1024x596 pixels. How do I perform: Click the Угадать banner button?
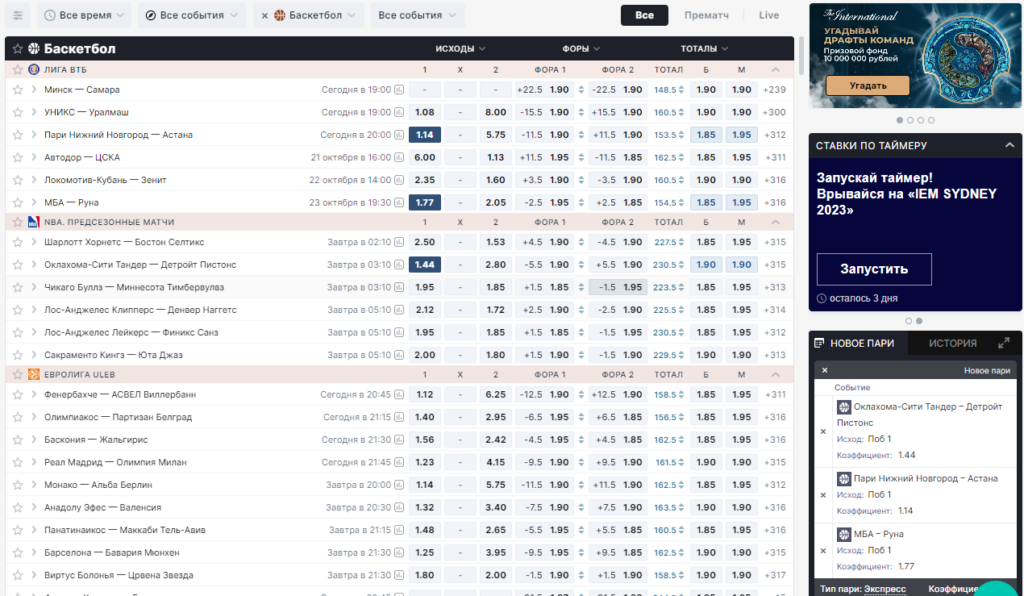tap(867, 86)
